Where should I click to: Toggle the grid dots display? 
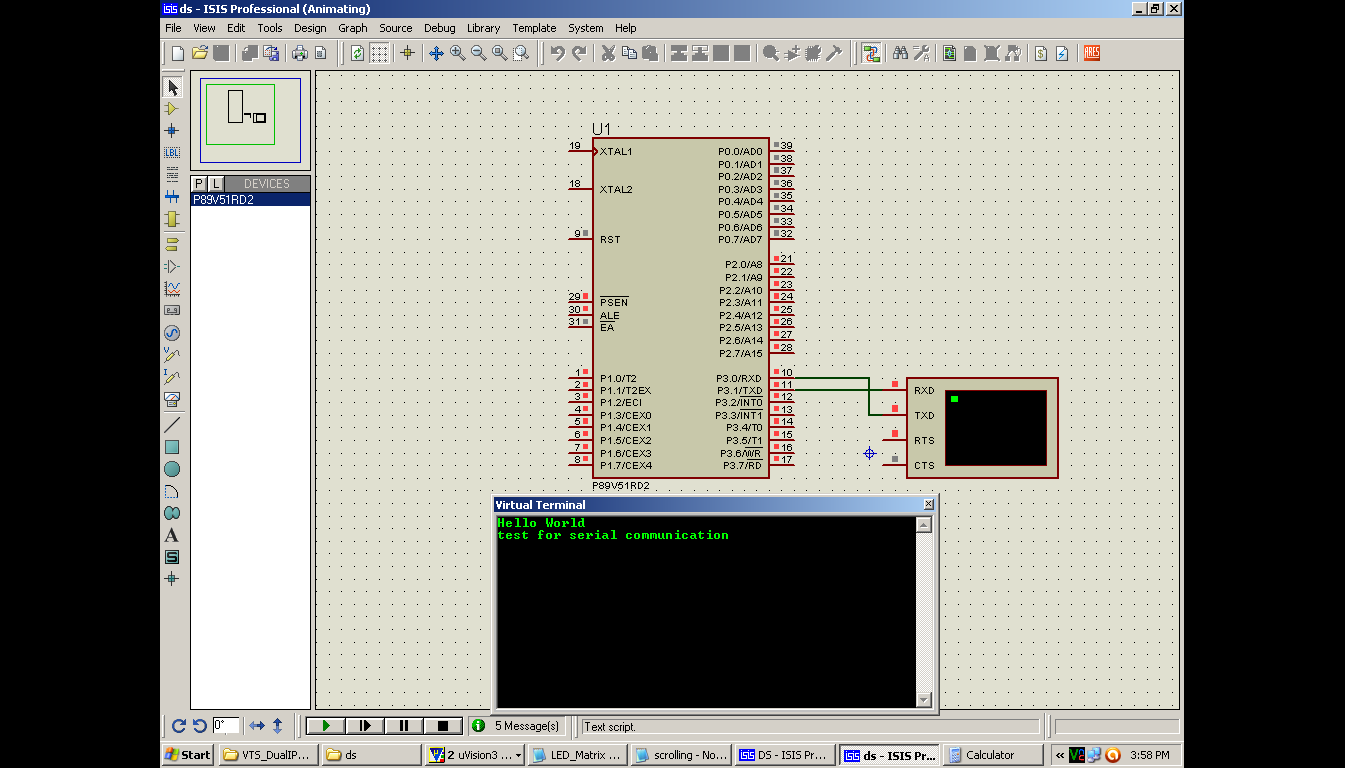point(378,53)
